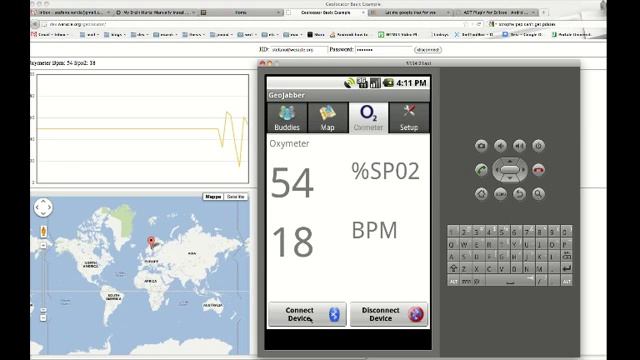Viewport: 640px width, 360px height.
Task: Click the space bar on emulator keyboard
Action: coord(510,281)
